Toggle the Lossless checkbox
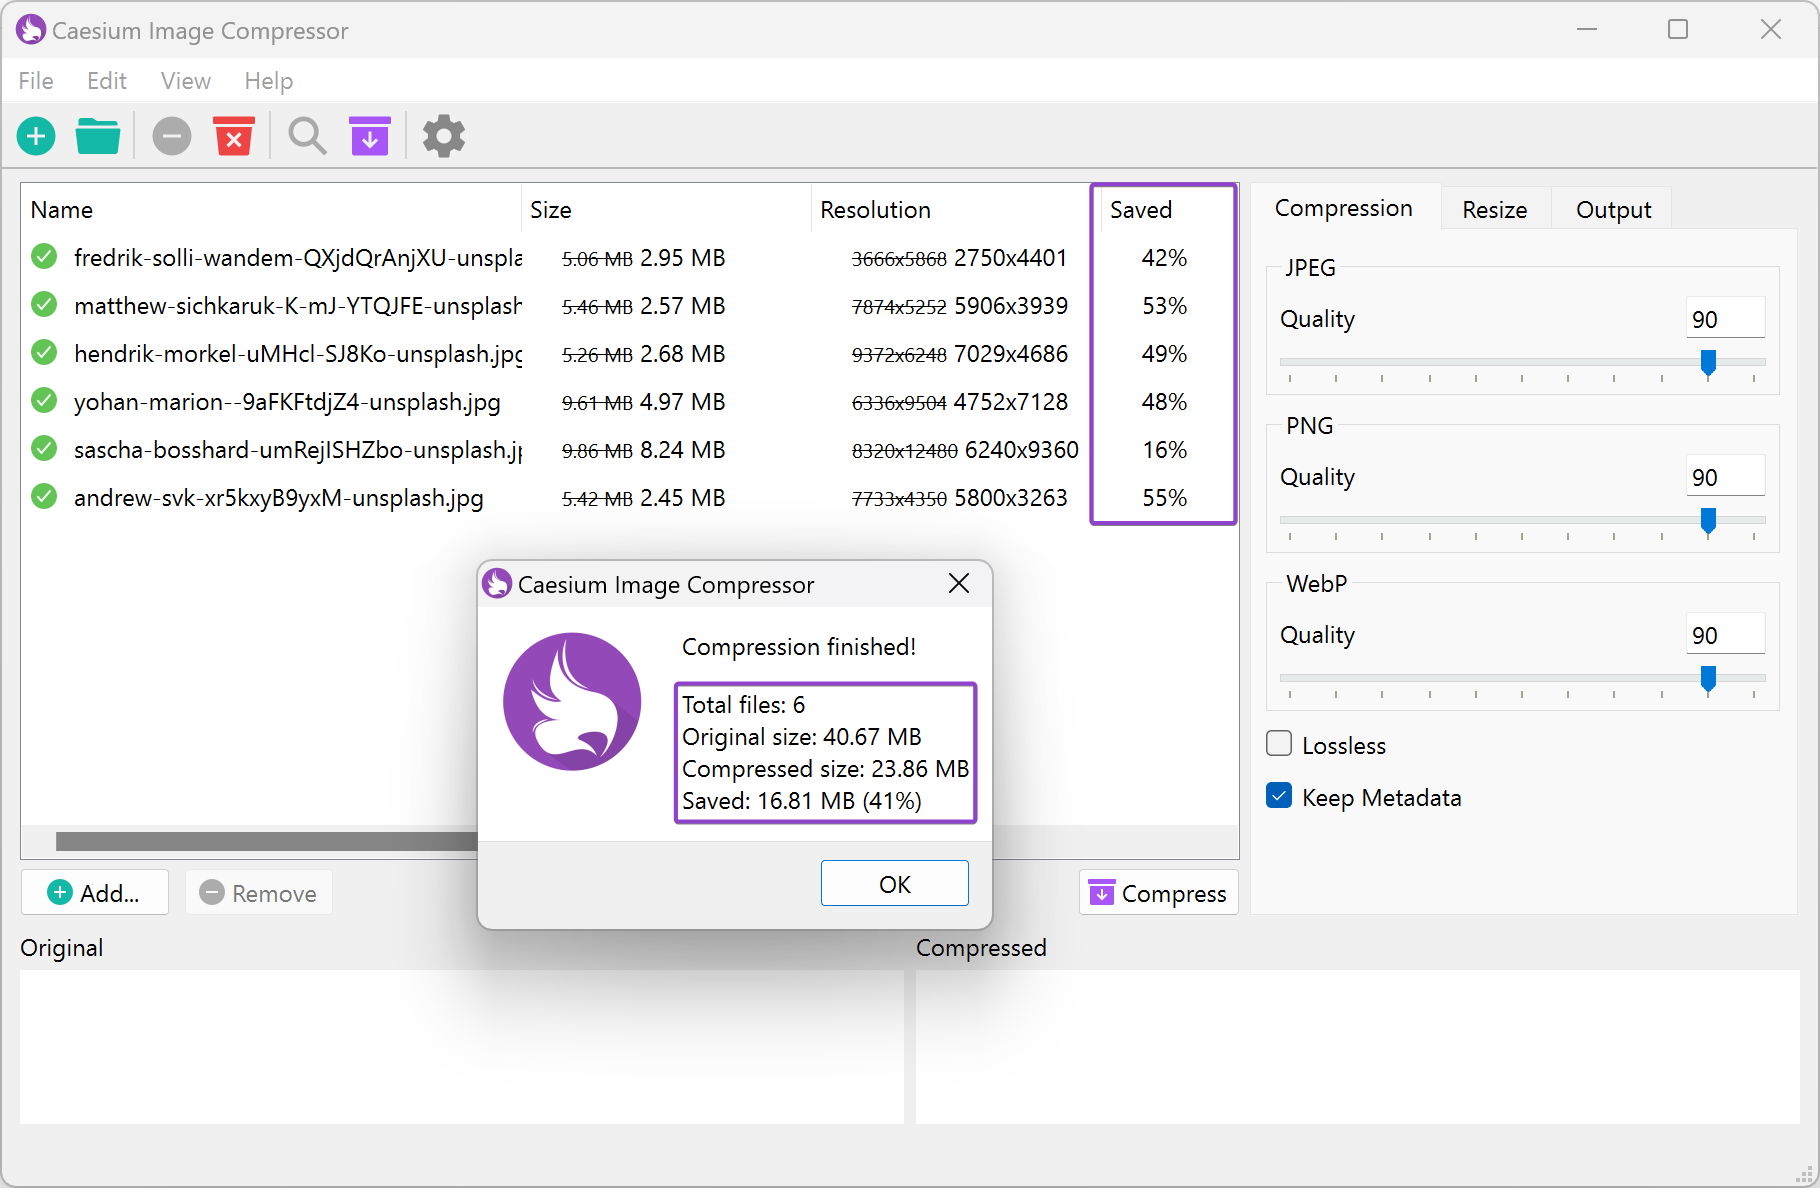The height and width of the screenshot is (1188, 1820). (x=1279, y=744)
